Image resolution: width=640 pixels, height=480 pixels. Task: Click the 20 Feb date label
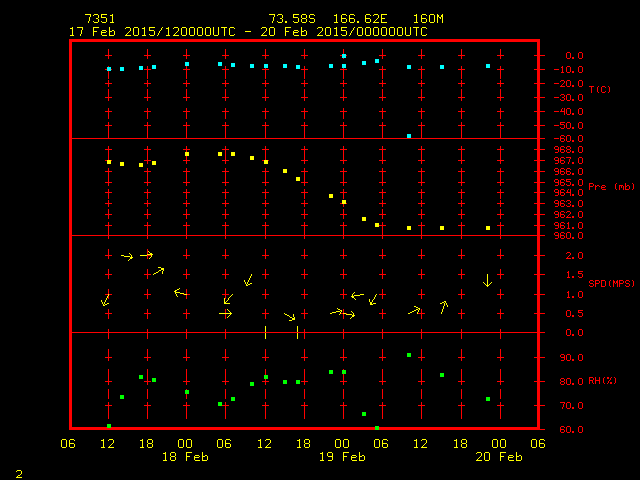pyautogui.click(x=498, y=457)
